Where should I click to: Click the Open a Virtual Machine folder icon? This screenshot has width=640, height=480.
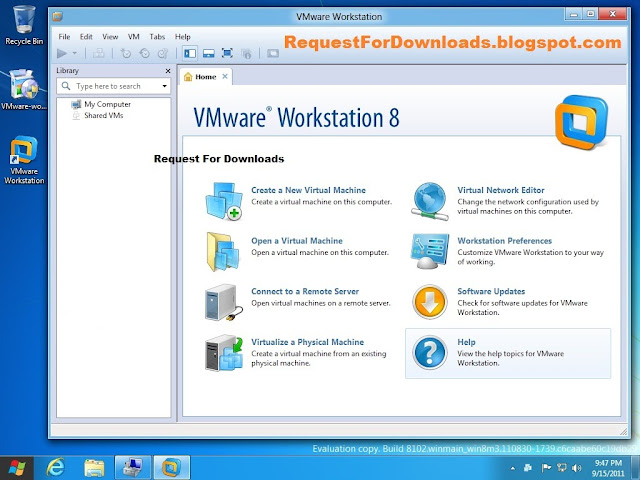(223, 251)
